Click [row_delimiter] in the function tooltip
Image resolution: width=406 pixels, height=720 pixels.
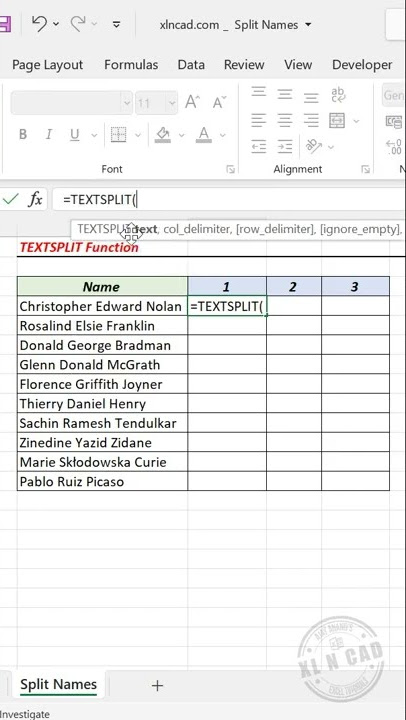[275, 229]
